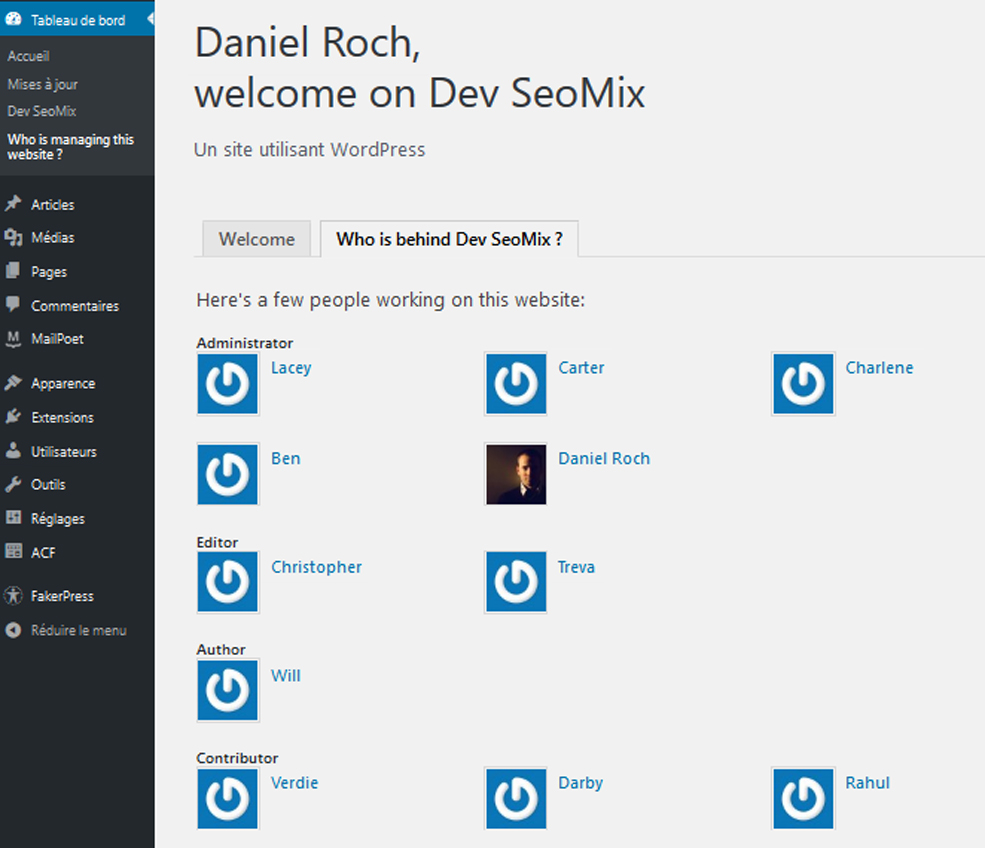Click Ben's avatar image

[x=228, y=474]
